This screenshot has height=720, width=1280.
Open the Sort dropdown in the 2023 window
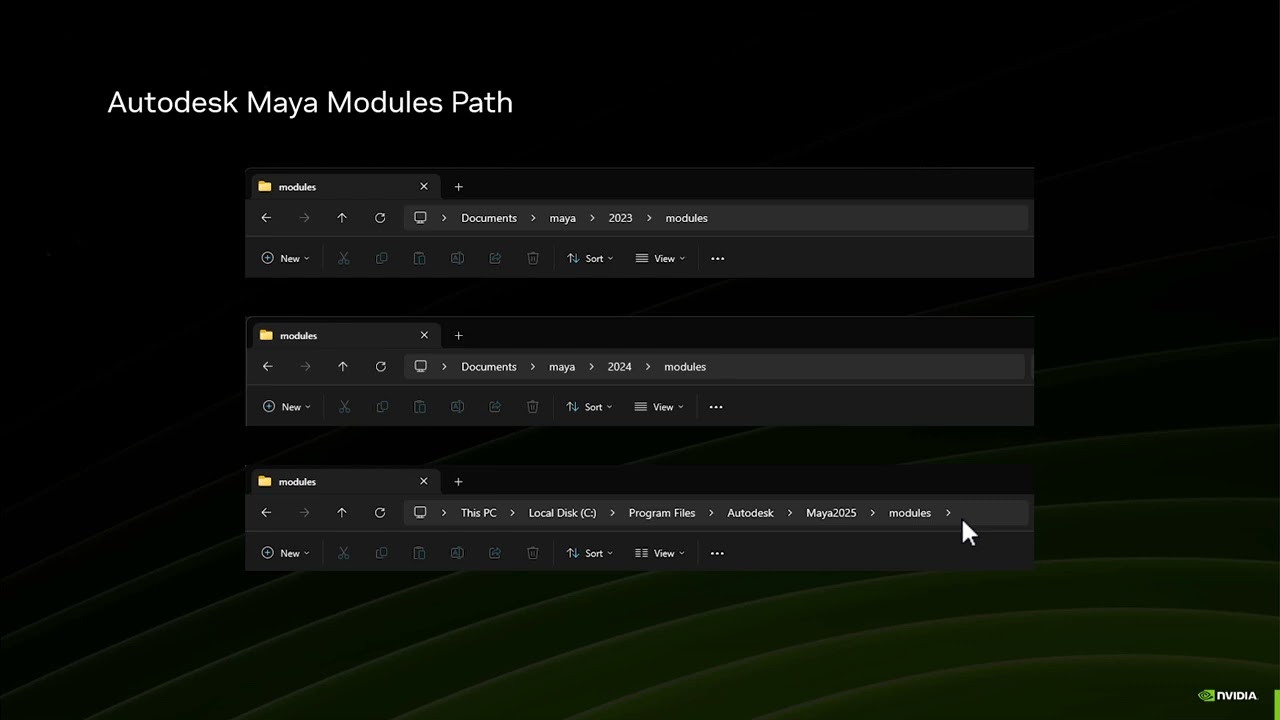tap(590, 258)
